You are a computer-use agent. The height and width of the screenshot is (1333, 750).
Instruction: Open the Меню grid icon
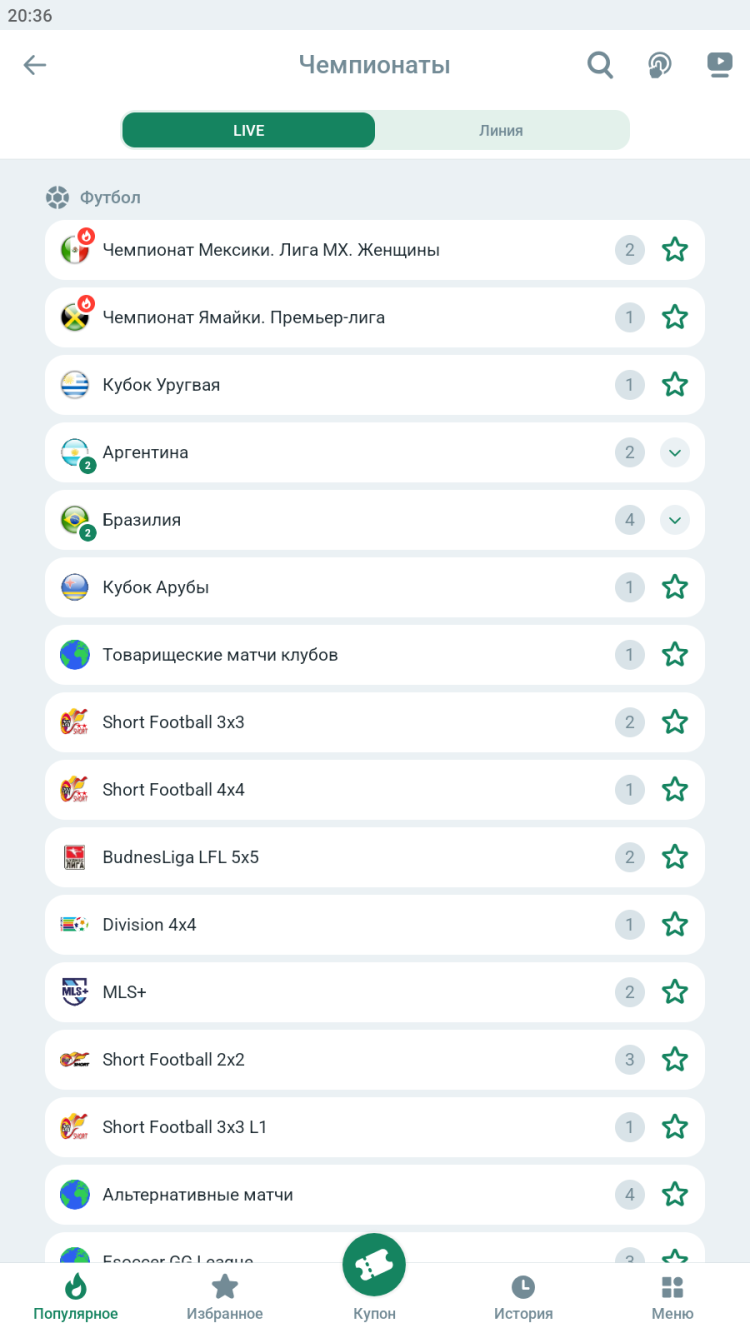[x=672, y=1287]
